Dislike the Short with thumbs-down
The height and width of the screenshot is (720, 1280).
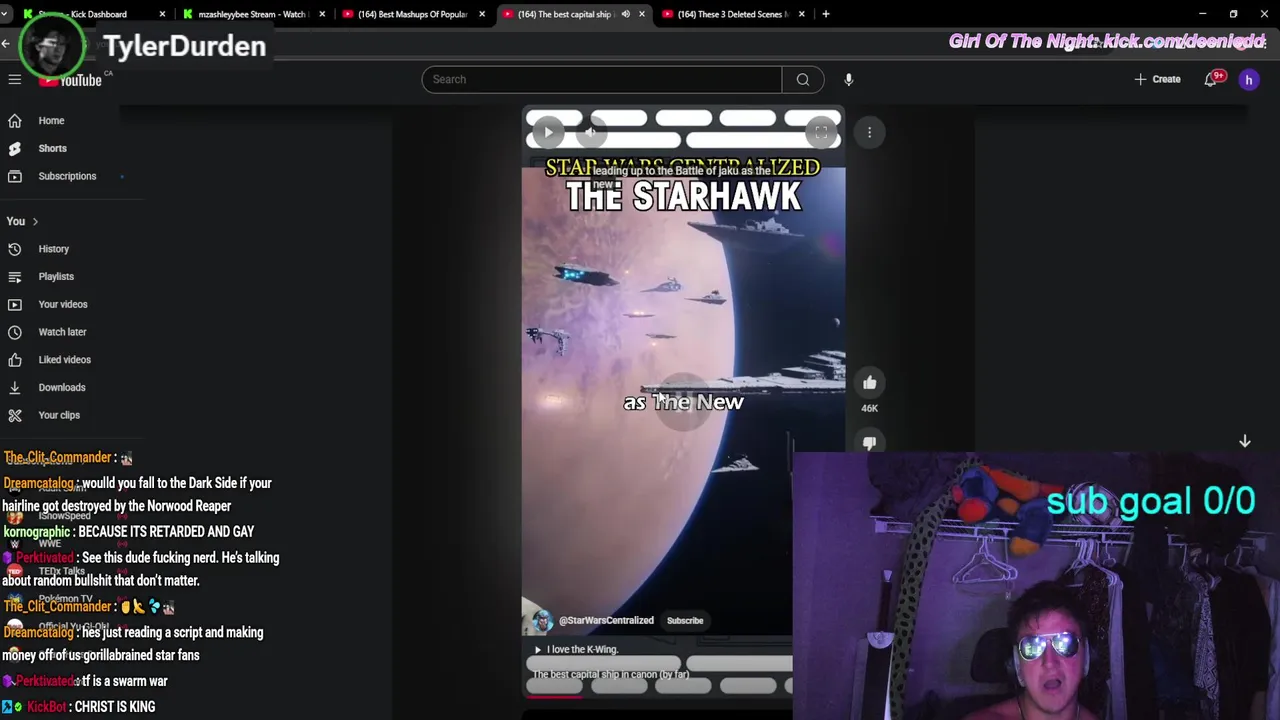point(869,442)
